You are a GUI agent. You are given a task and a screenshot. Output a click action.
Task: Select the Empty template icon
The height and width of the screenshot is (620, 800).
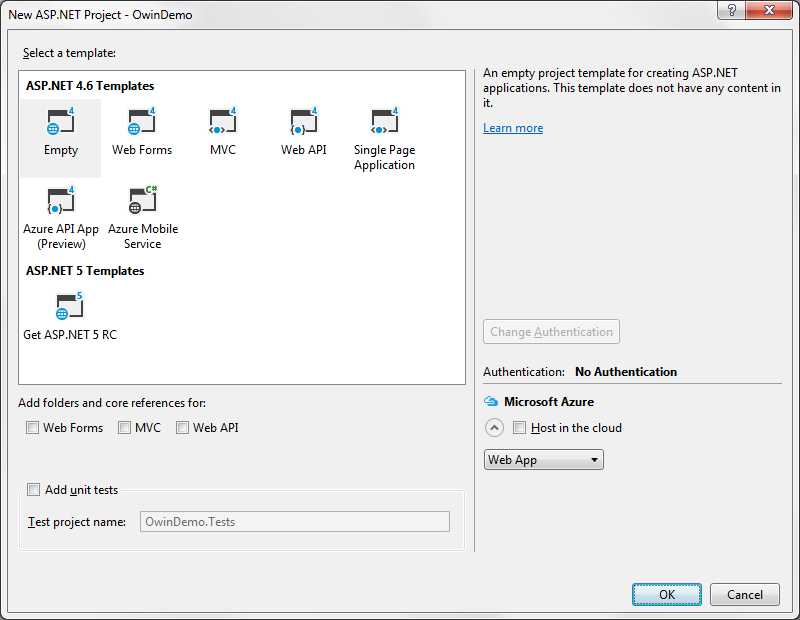(x=61, y=121)
